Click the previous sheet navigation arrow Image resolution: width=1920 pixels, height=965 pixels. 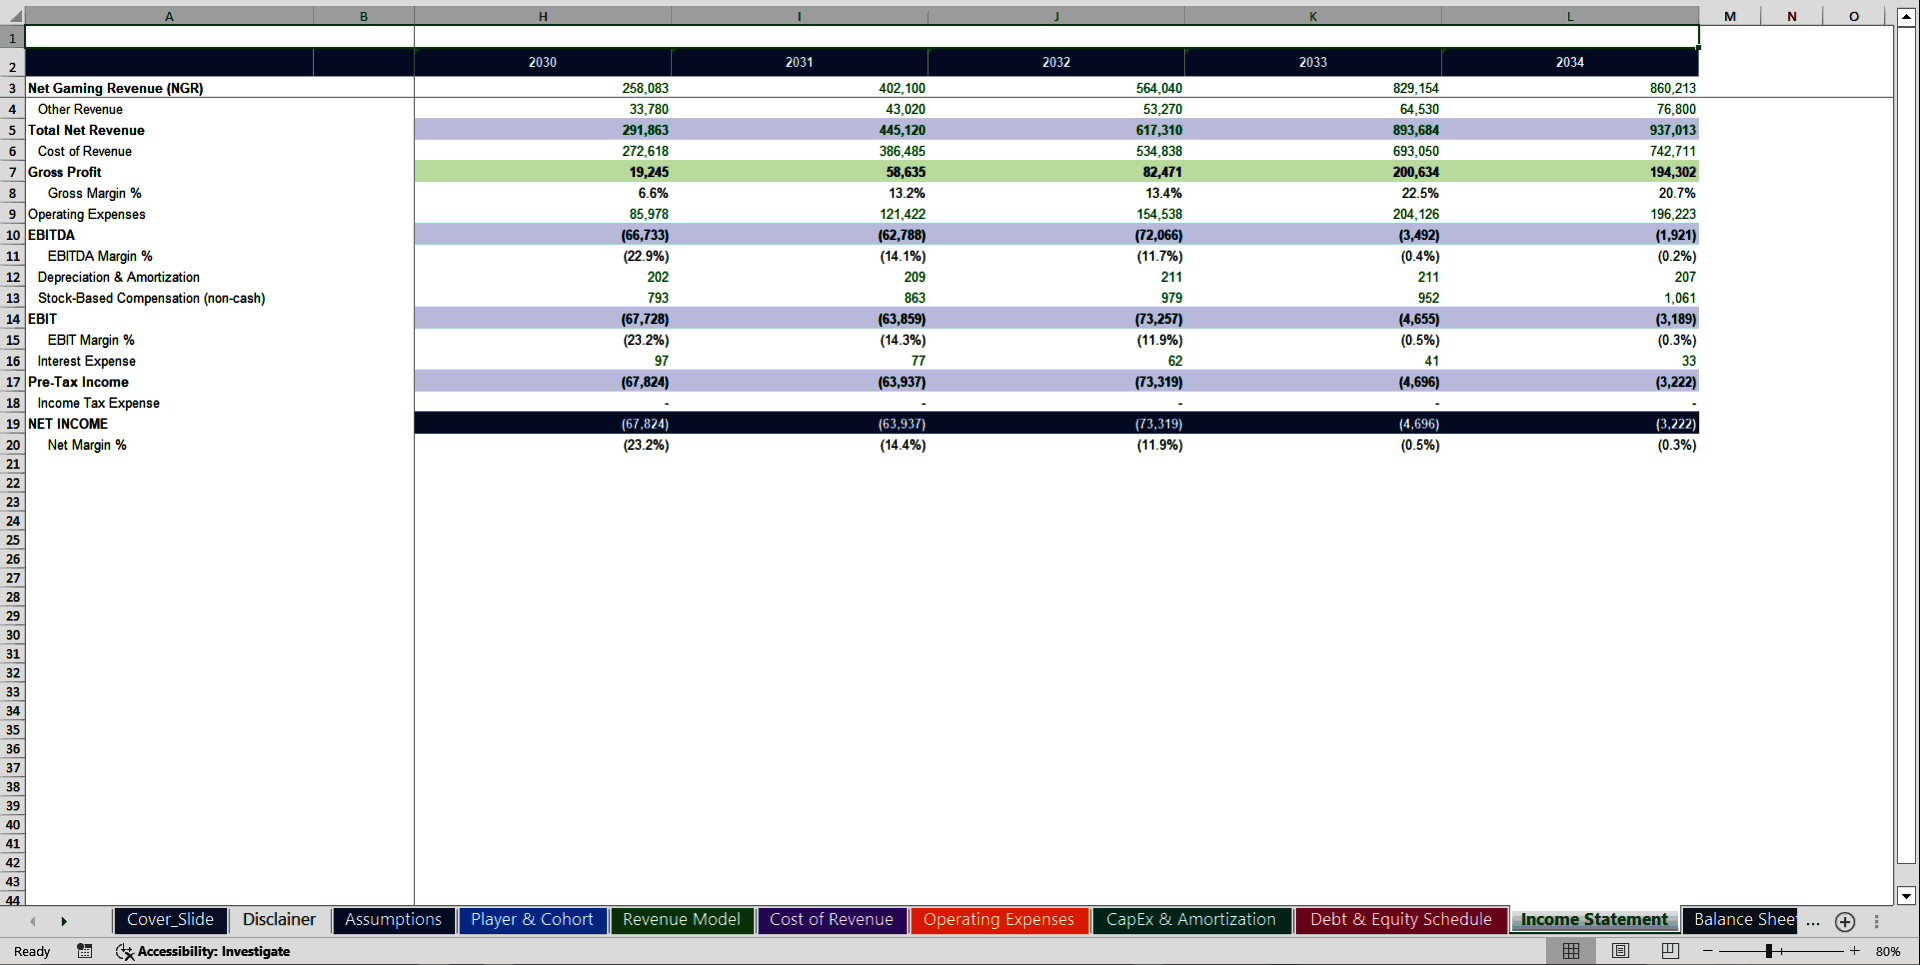[x=32, y=921]
